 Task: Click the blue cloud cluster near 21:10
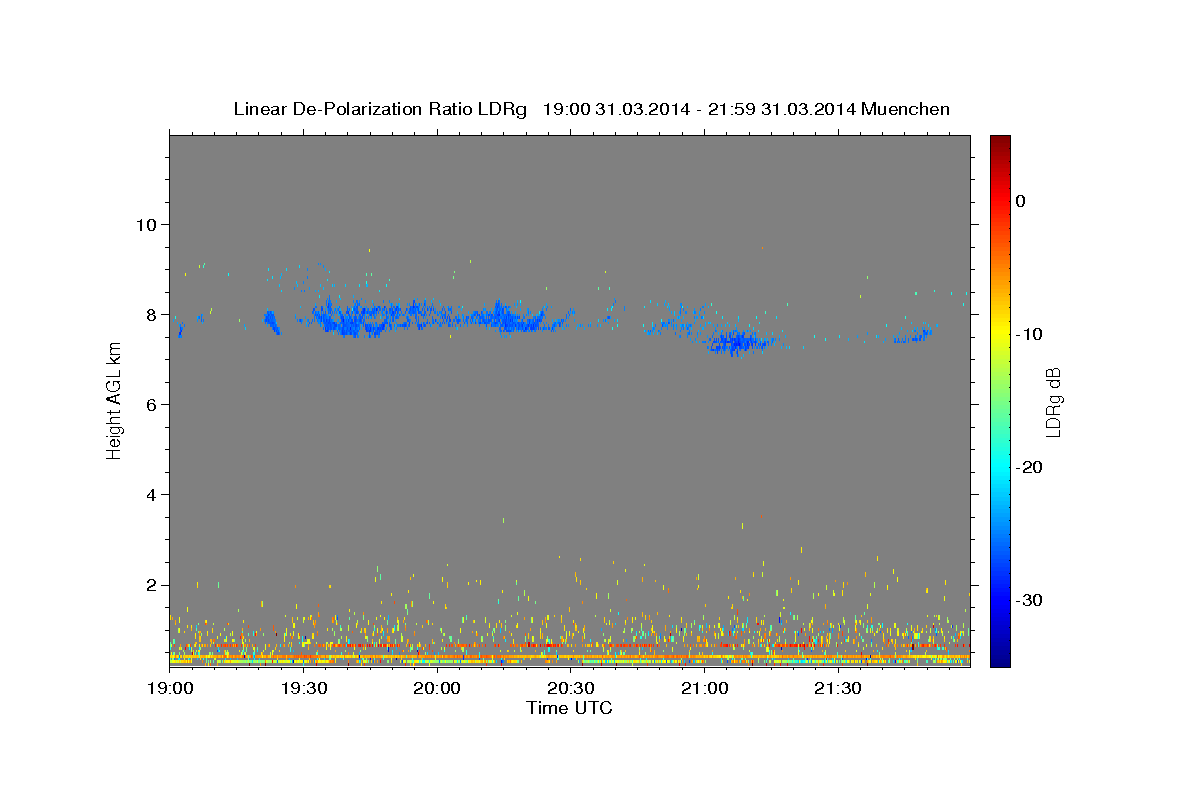(x=738, y=342)
